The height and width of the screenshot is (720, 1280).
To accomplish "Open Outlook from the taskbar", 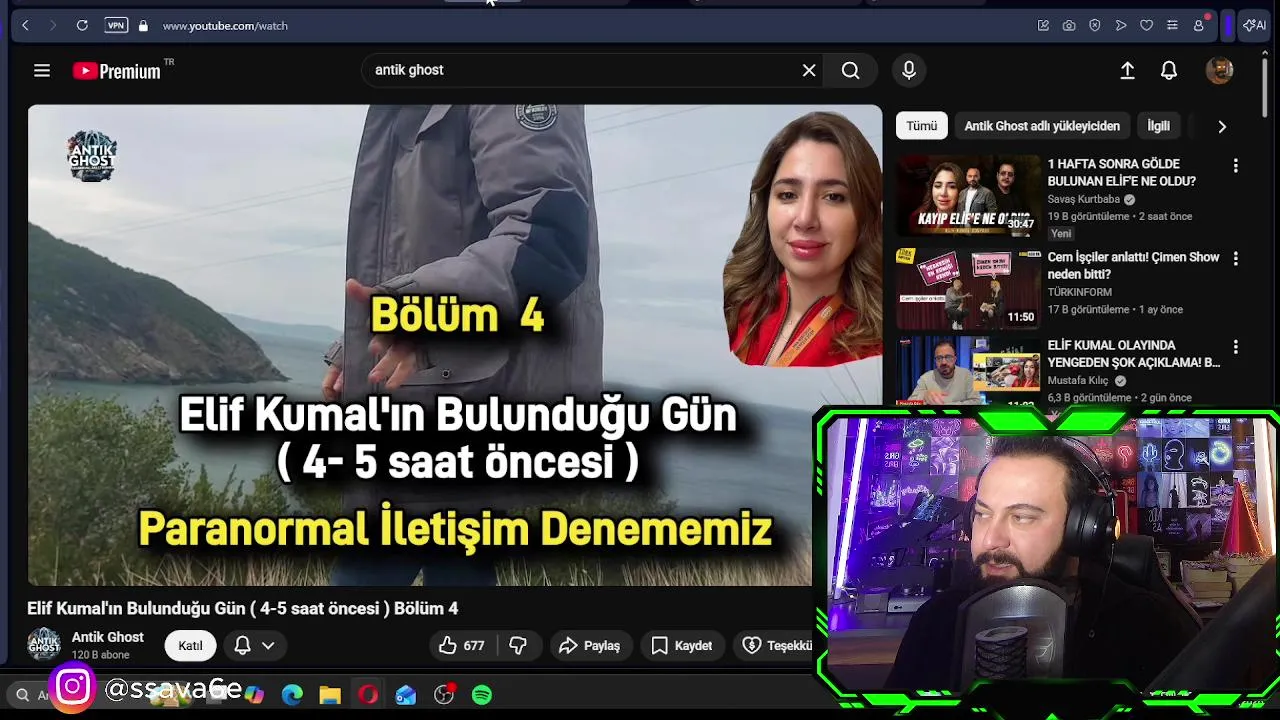I will (x=406, y=695).
